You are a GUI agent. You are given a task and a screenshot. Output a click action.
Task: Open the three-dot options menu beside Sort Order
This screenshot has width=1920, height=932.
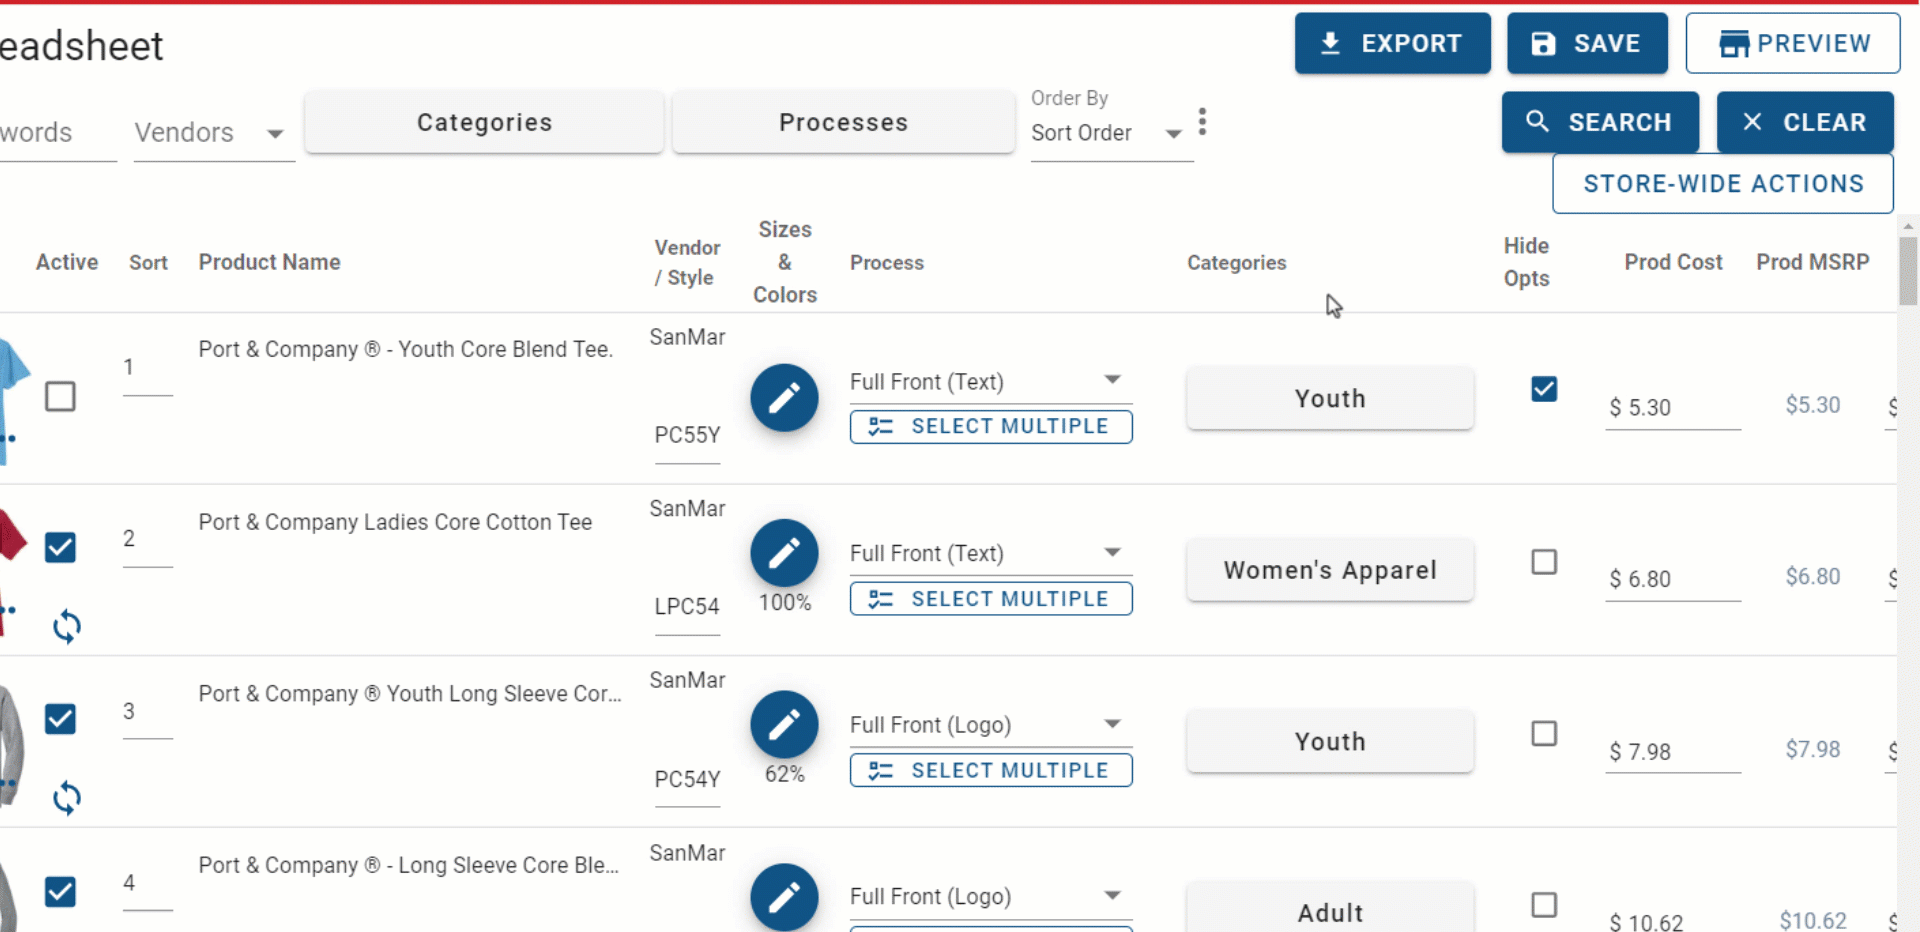(x=1202, y=122)
